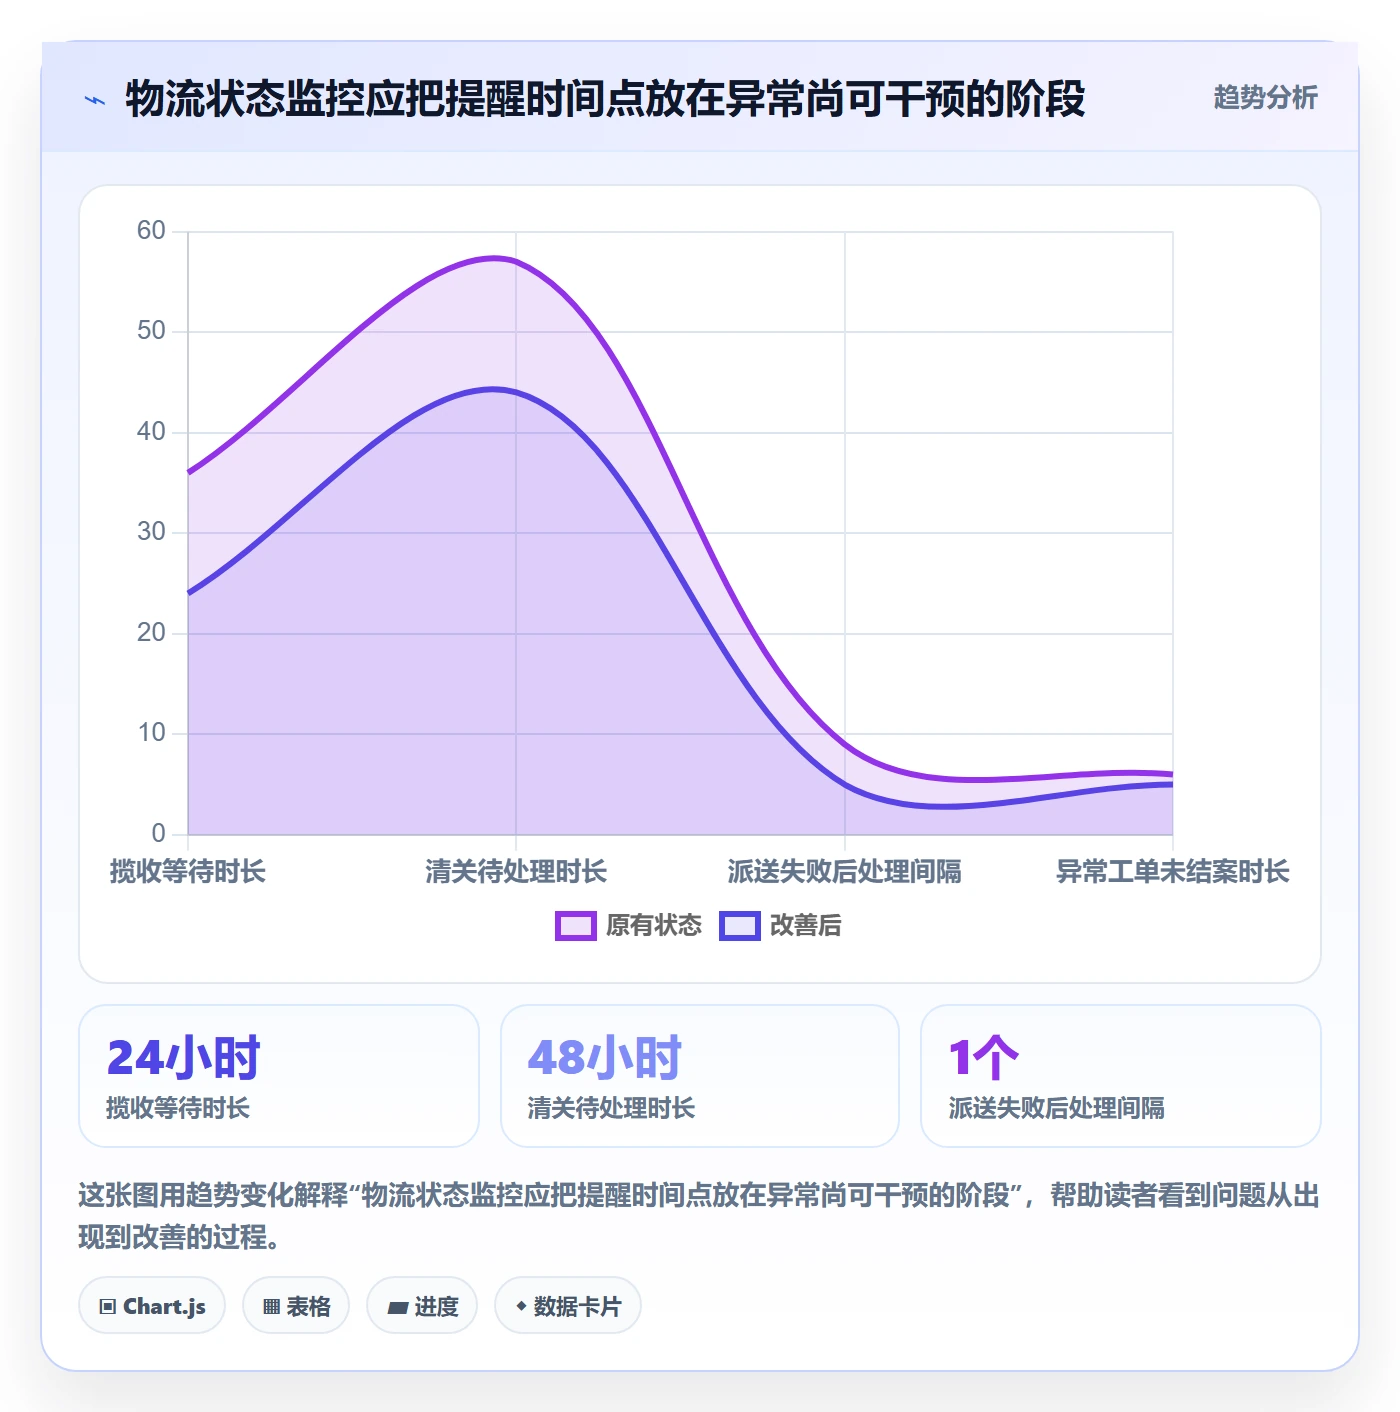Click the 趋势分析 label in header
The height and width of the screenshot is (1412, 1400).
1265,97
